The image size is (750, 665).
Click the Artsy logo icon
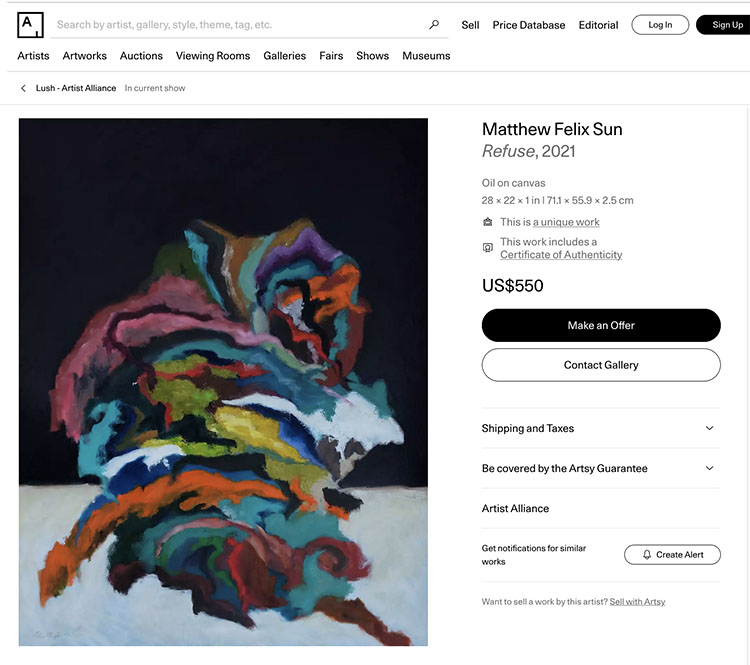pyautogui.click(x=30, y=24)
